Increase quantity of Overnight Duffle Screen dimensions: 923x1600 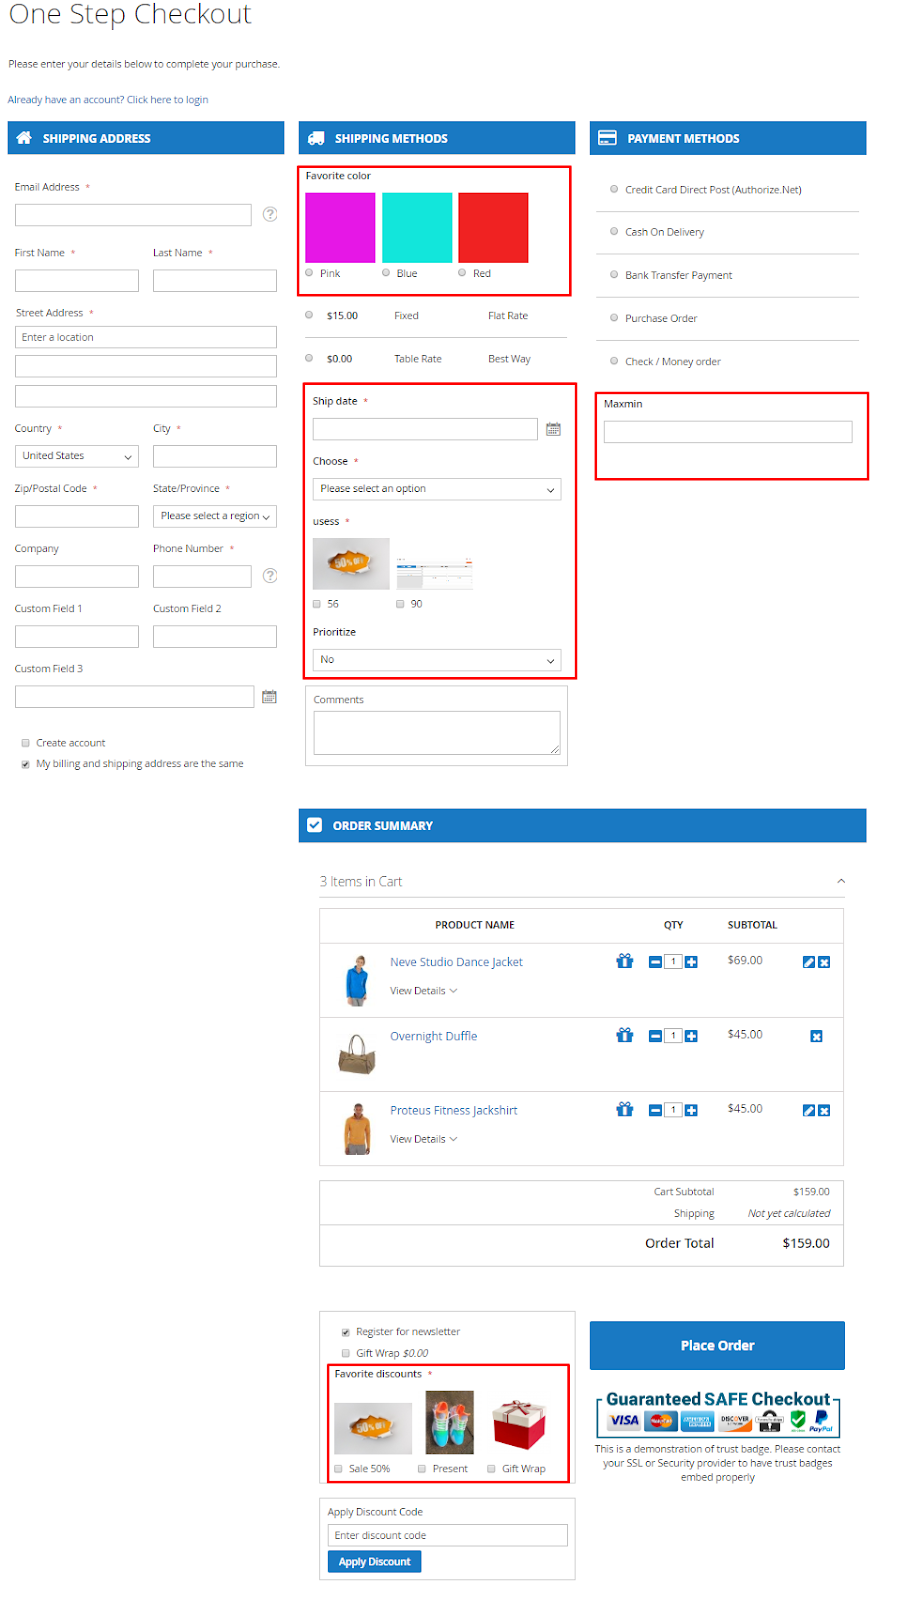(x=691, y=1036)
